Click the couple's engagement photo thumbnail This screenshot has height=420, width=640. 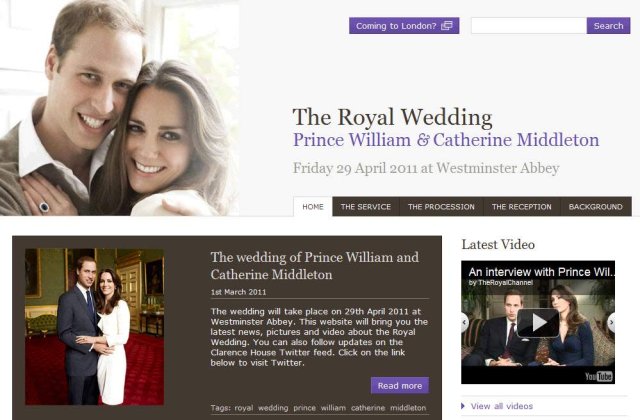(95, 327)
